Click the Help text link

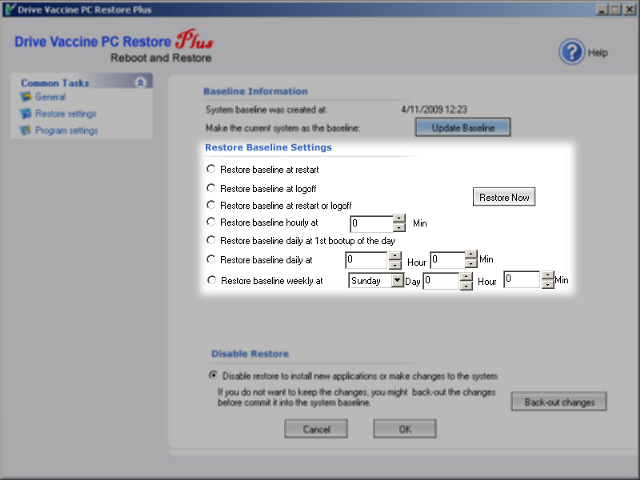(598, 53)
